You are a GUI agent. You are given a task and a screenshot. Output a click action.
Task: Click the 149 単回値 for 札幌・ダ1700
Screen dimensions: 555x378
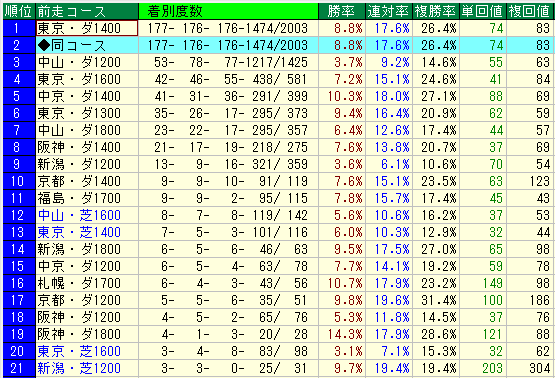(x=483, y=283)
